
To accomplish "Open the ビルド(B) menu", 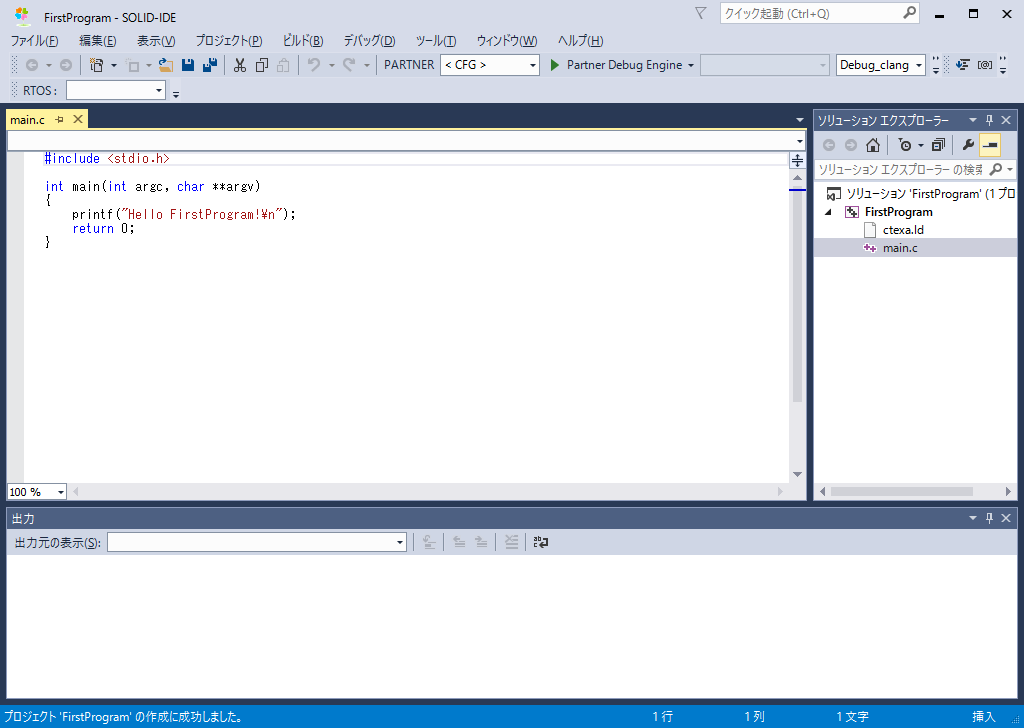I will point(302,41).
